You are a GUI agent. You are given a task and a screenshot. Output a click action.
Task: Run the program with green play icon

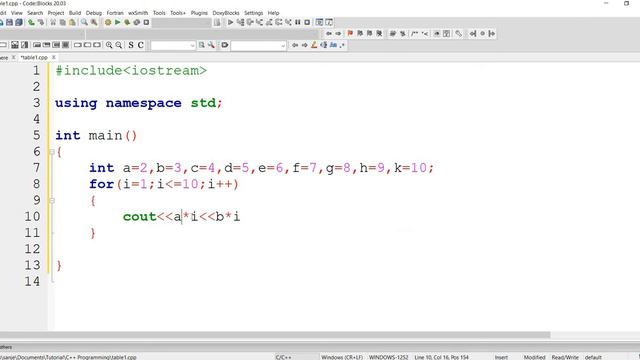118,22
